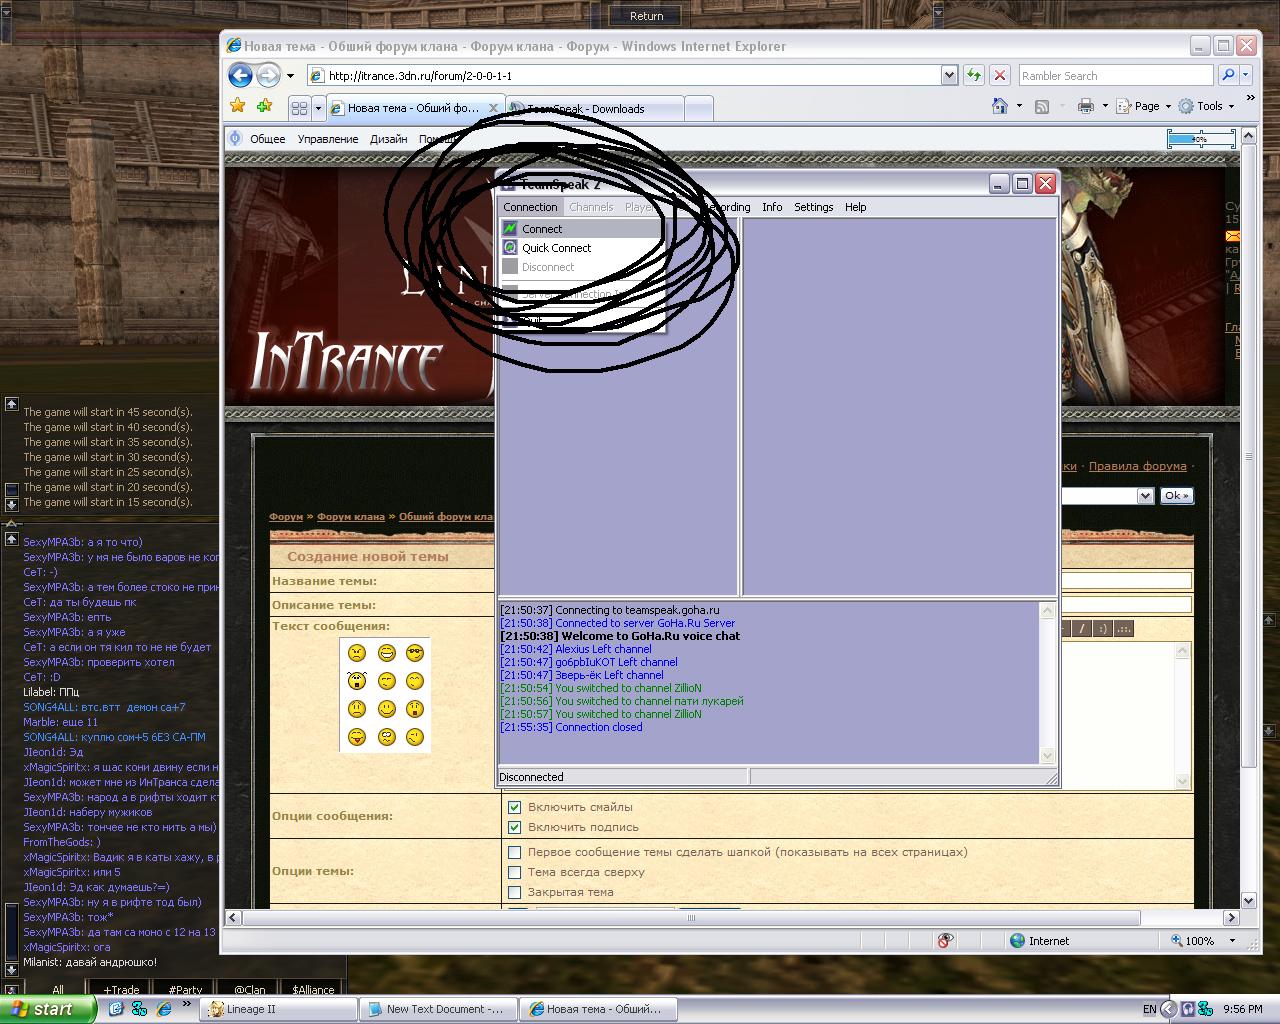This screenshot has width=1280, height=1024.
Task: Click Add to Favorites star-plus icon
Action: [x=264, y=106]
